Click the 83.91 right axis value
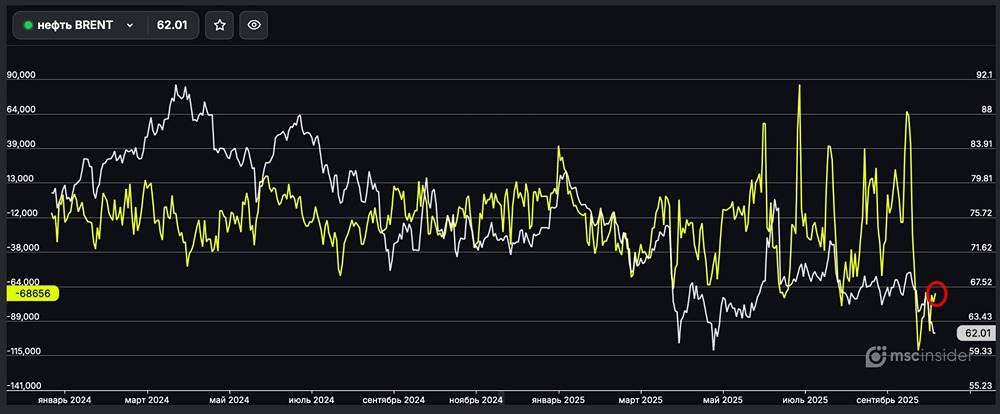 click(x=982, y=144)
